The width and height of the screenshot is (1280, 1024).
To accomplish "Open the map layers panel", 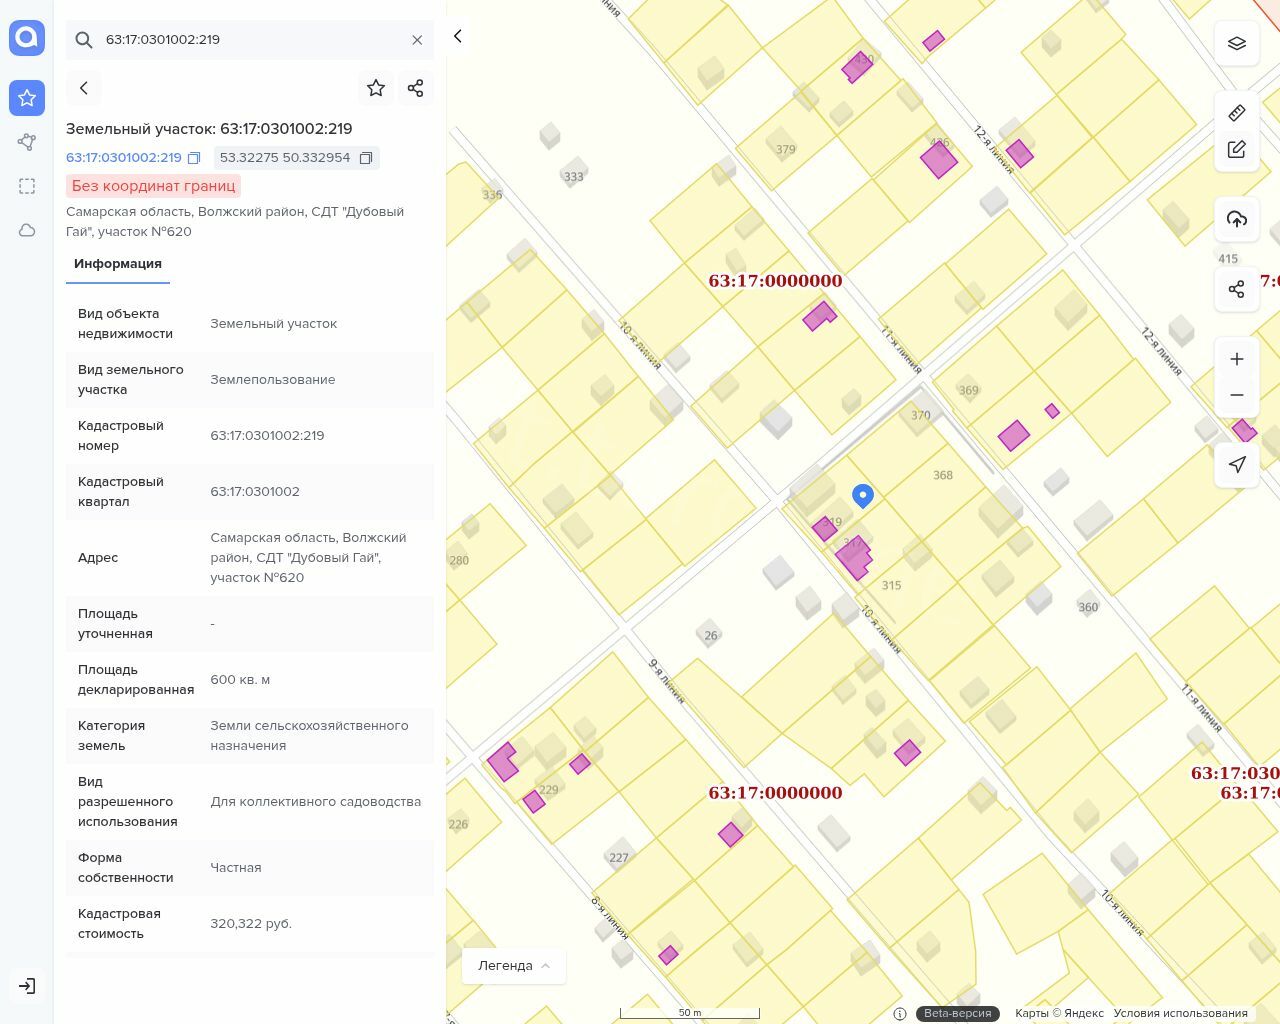I will coord(1237,44).
